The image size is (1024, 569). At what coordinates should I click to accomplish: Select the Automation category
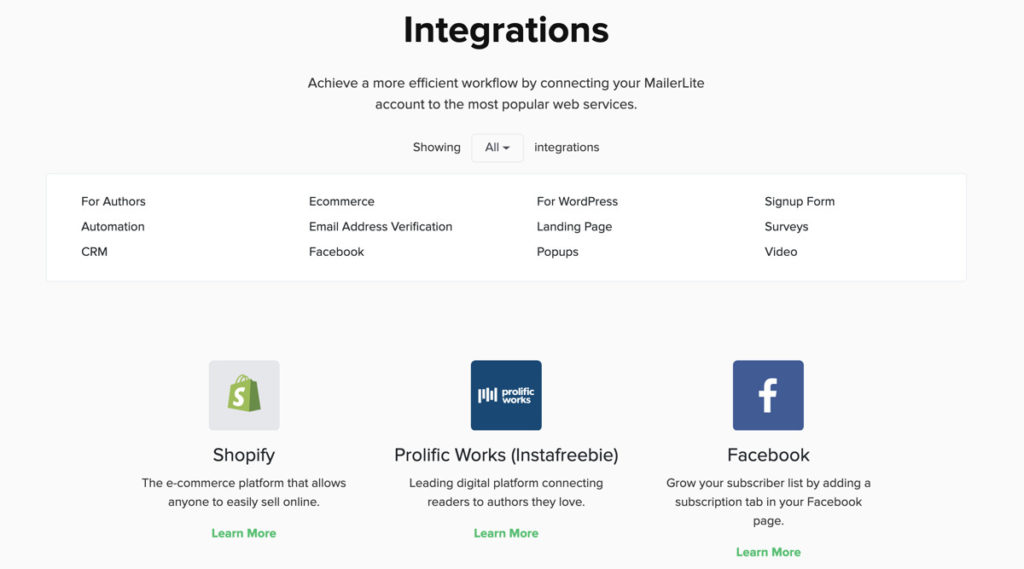click(x=112, y=227)
